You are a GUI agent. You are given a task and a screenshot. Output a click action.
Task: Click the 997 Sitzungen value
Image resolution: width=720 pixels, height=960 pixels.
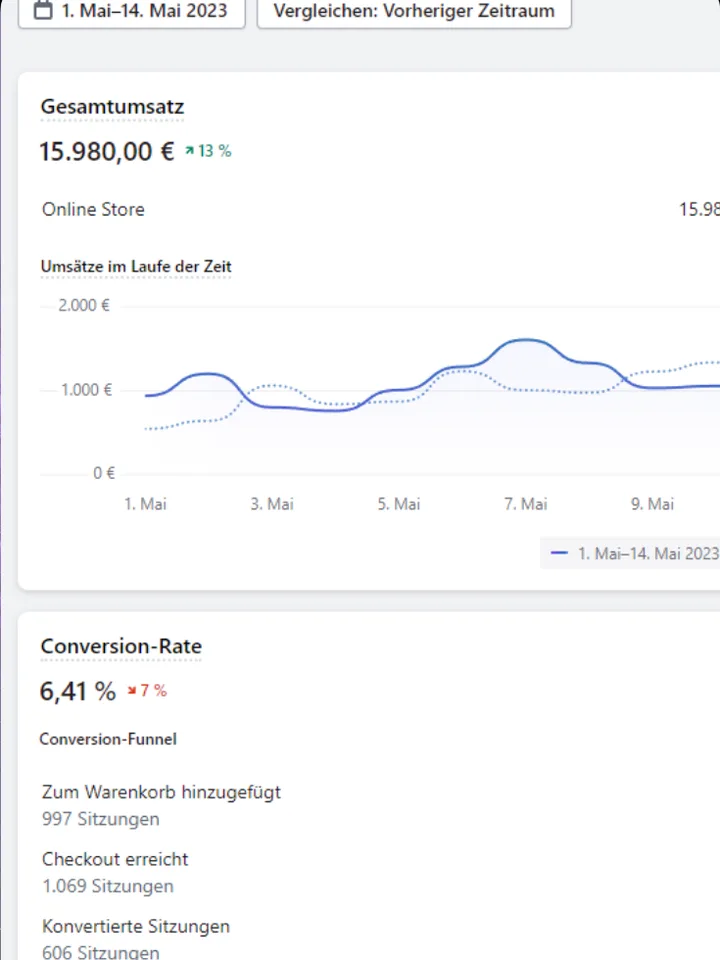tap(100, 819)
